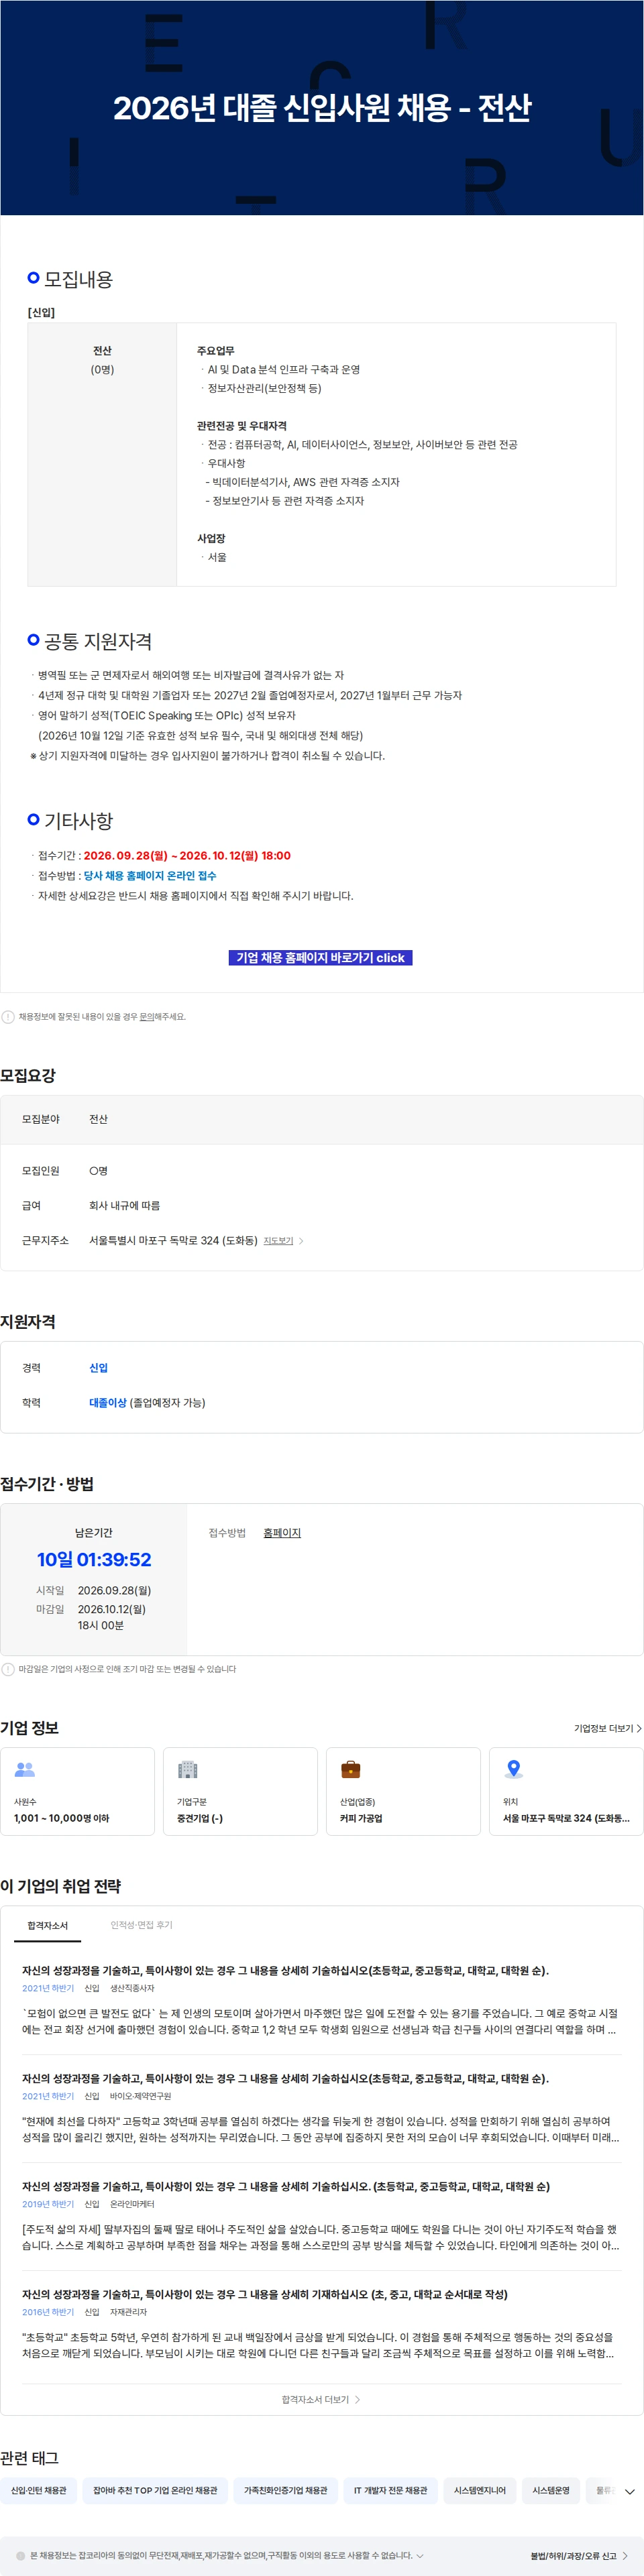Image resolution: width=644 pixels, height=2576 pixels.
Task: Expand the related tags list chevron
Action: tap(629, 2491)
